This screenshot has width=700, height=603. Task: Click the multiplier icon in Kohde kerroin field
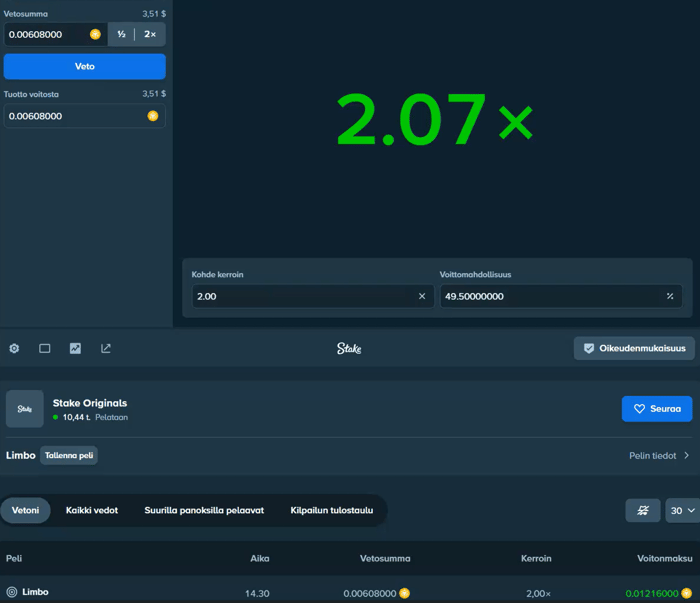pyautogui.click(x=422, y=296)
